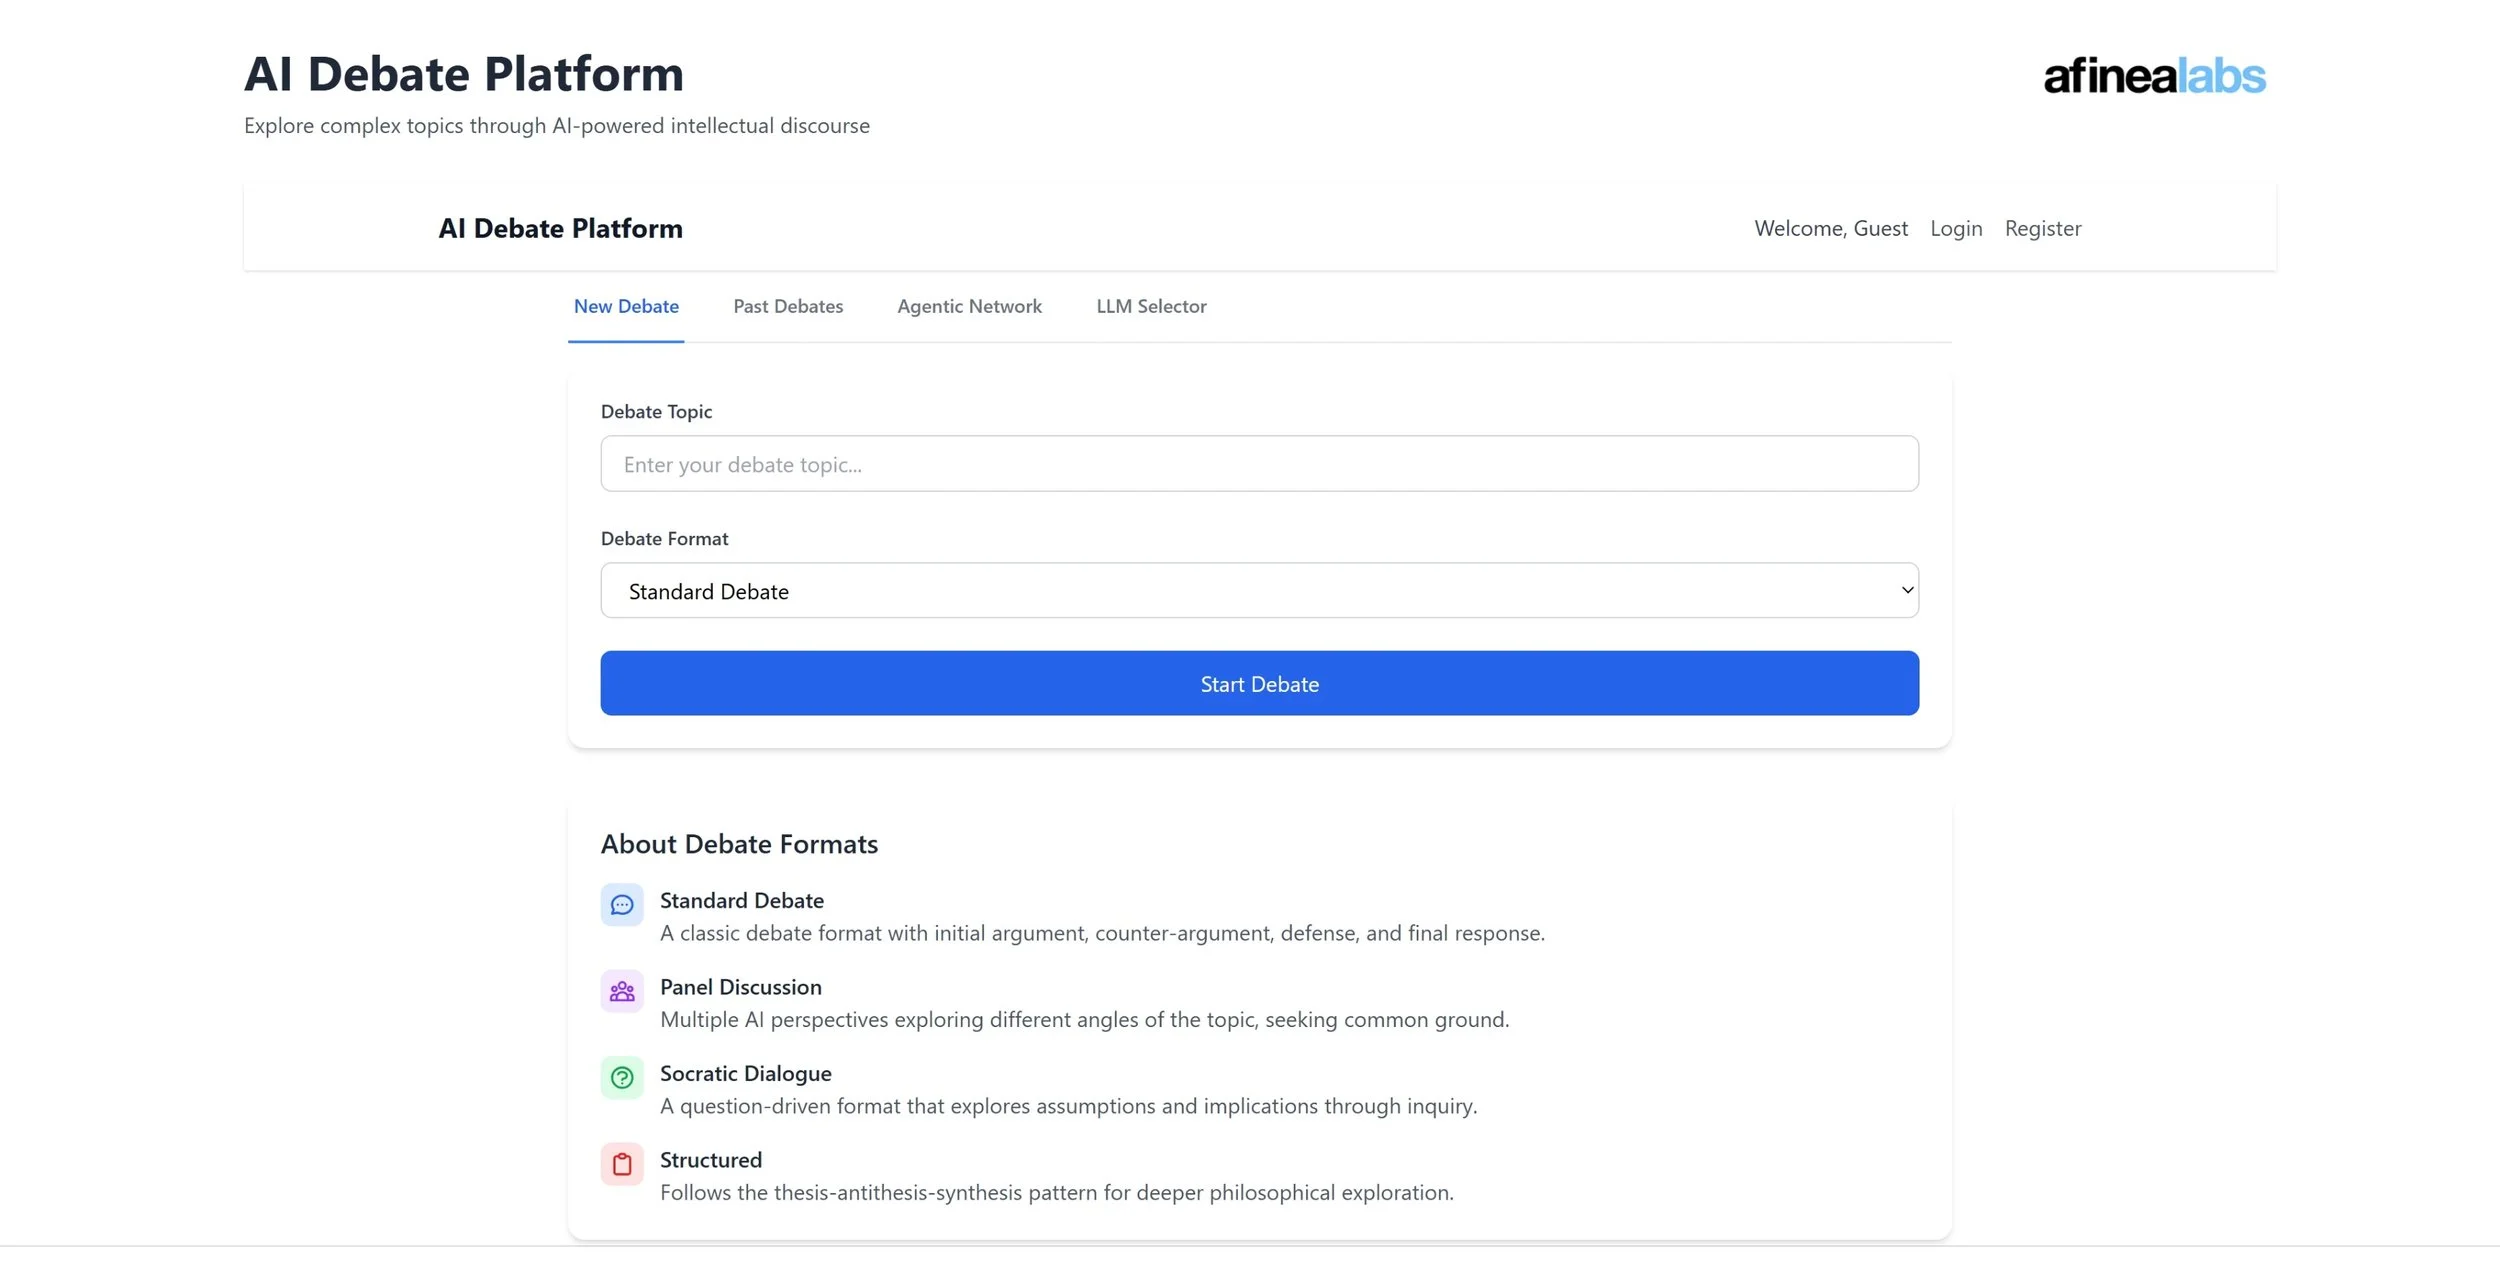Click the Register link
The image size is (2500, 1283).
click(2042, 228)
